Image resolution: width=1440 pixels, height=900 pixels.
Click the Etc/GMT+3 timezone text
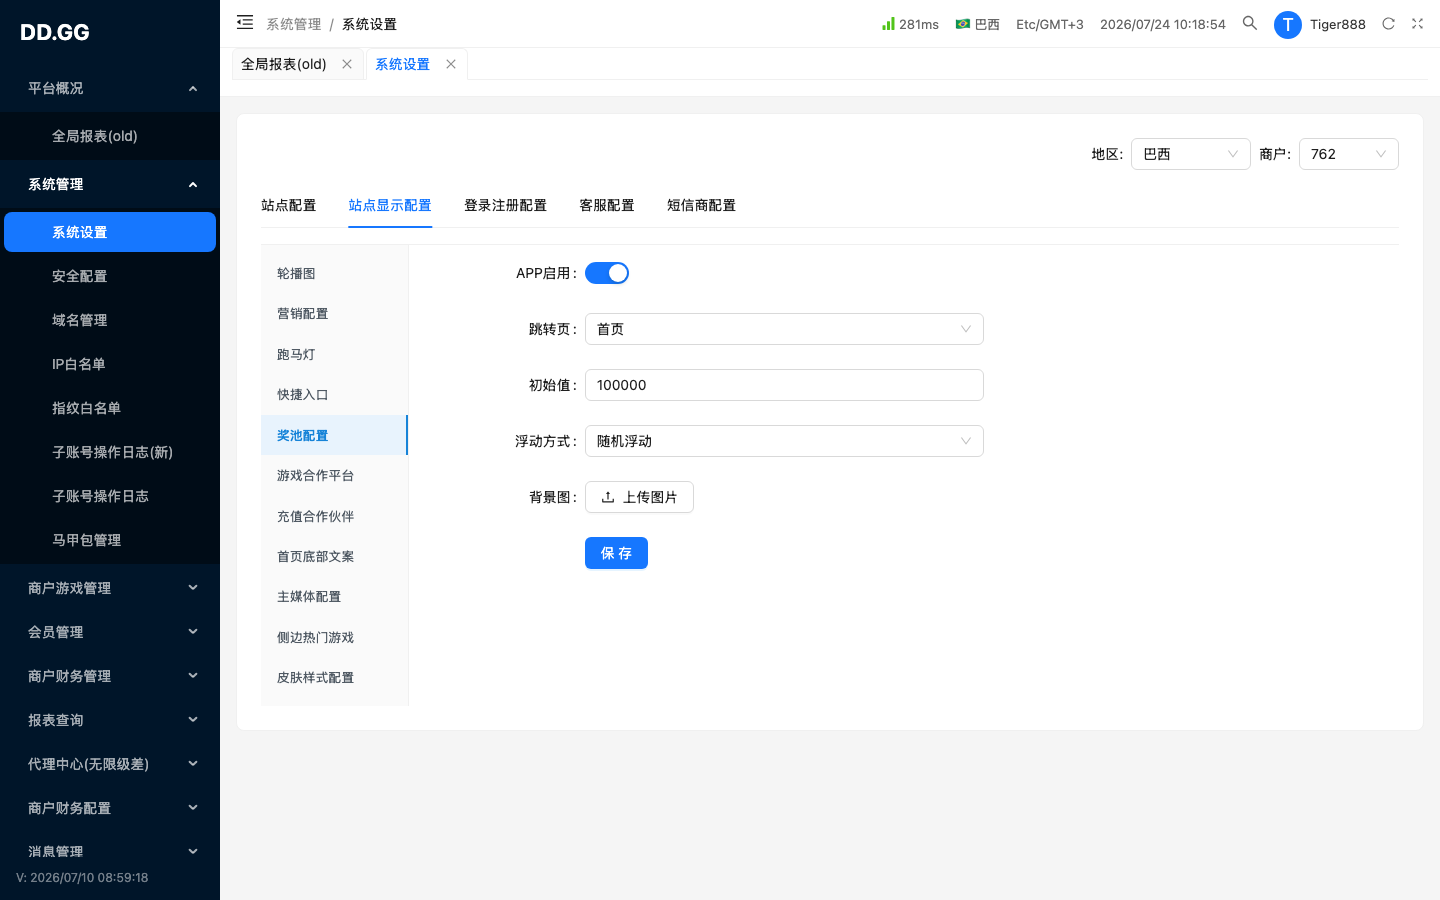point(1050,24)
